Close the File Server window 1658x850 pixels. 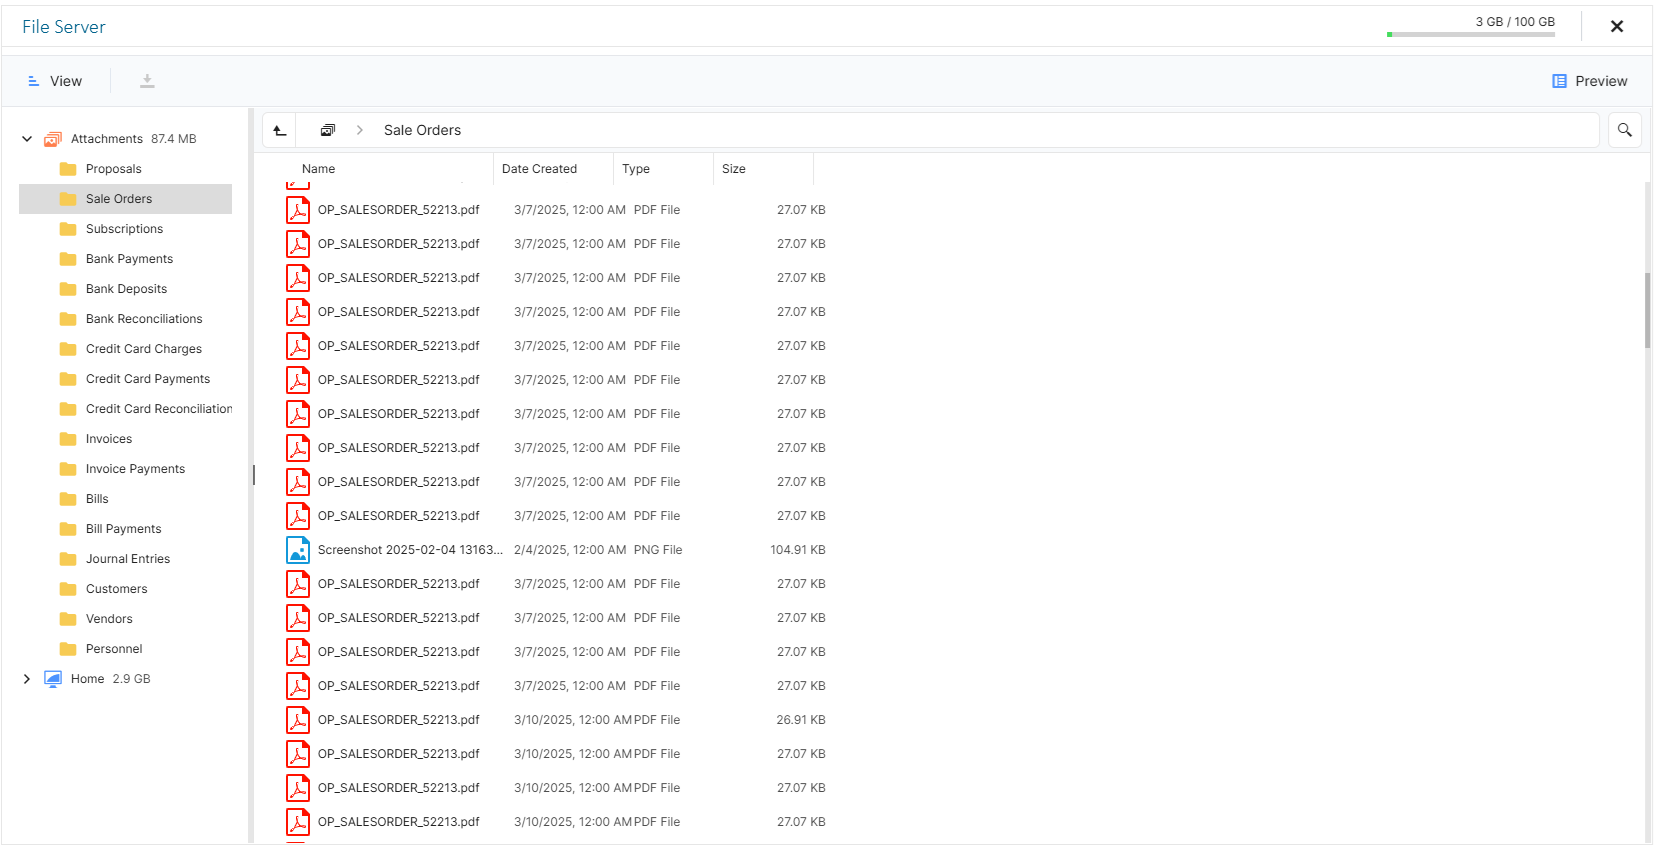click(1616, 26)
